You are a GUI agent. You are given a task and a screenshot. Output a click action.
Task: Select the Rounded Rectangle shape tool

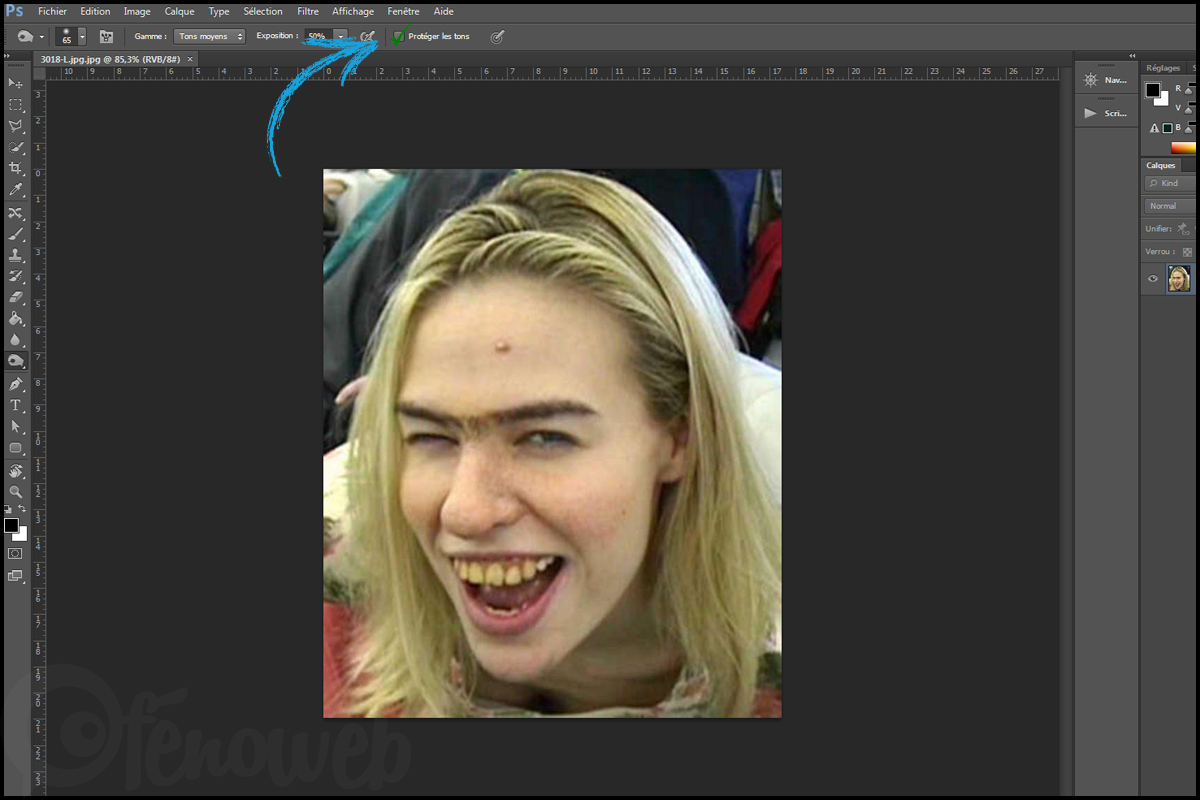pyautogui.click(x=15, y=448)
